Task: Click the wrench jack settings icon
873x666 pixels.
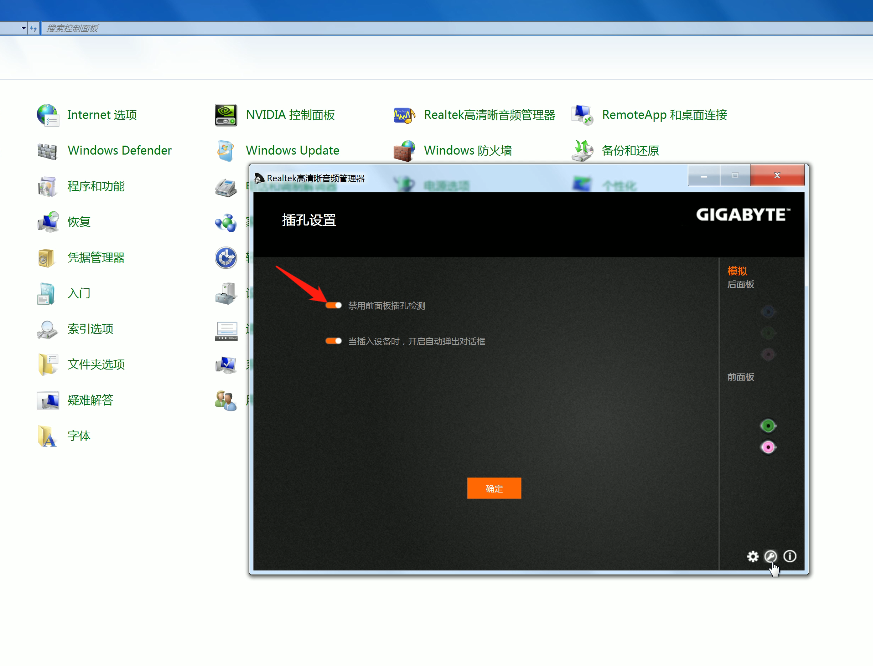Action: (771, 556)
